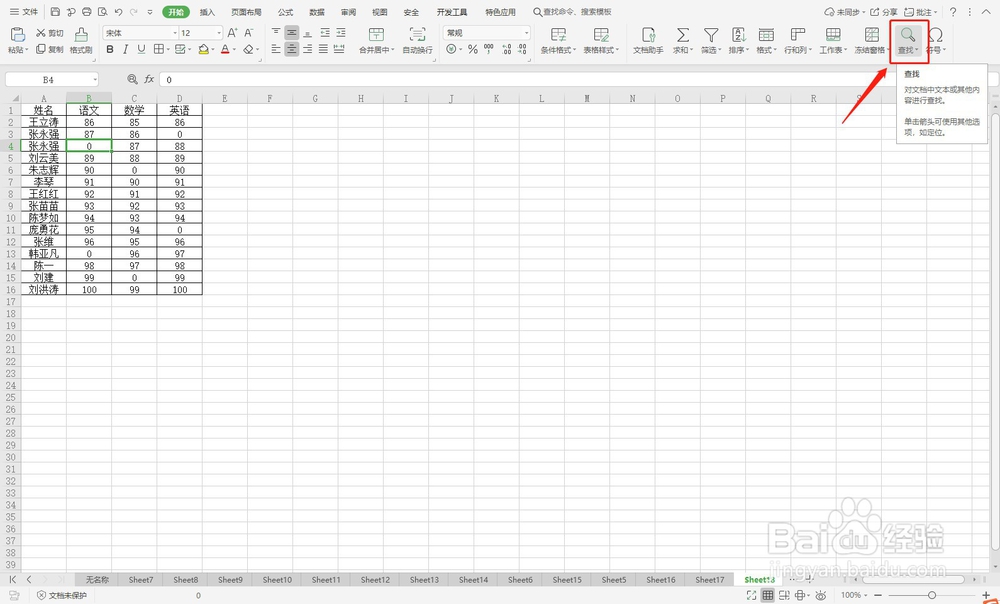Viewport: 1000px width, 604px height.
Task: Select the Format Painter (格式刷) tool
Action: pos(81,40)
